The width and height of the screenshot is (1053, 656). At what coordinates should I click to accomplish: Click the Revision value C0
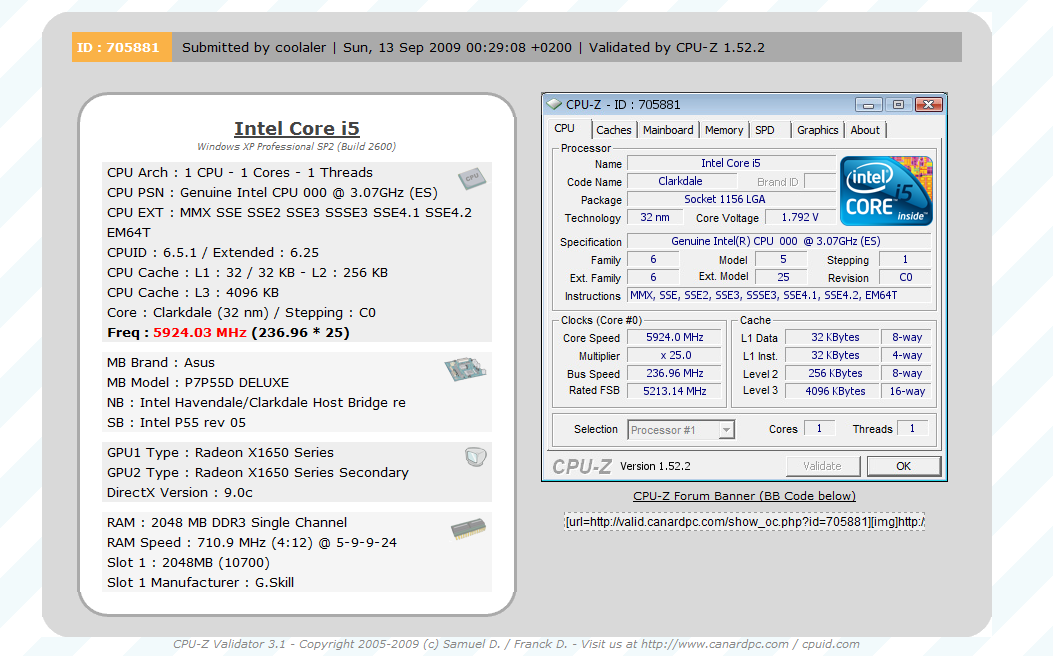[x=905, y=277]
